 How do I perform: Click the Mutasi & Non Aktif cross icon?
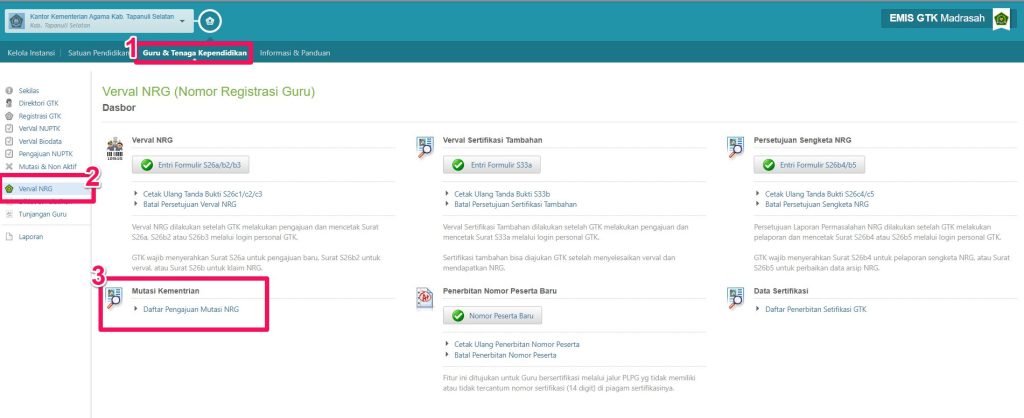9,166
